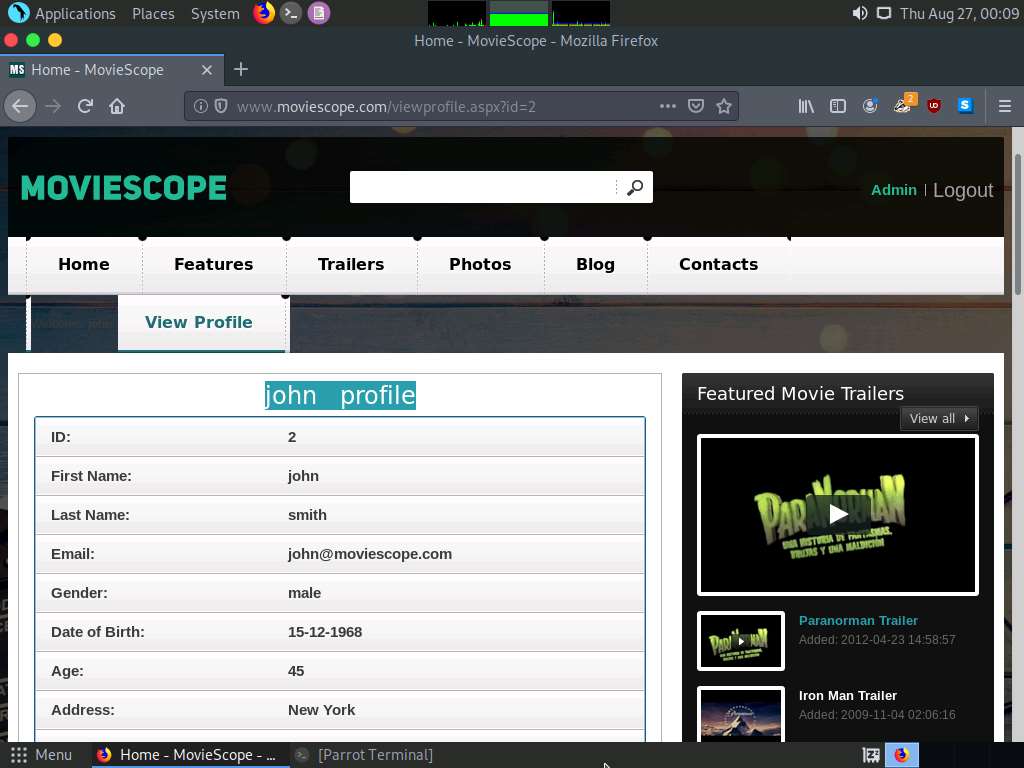Open the Firefox Library icon
The height and width of the screenshot is (768, 1024).
(x=806, y=106)
